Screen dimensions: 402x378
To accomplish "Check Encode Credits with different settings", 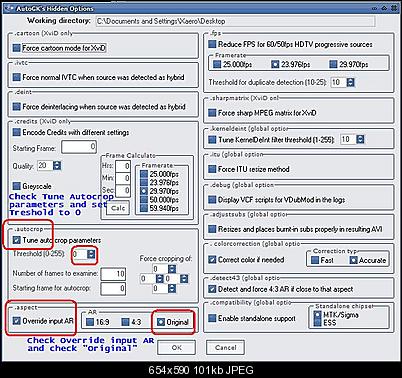I will (x=17, y=132).
